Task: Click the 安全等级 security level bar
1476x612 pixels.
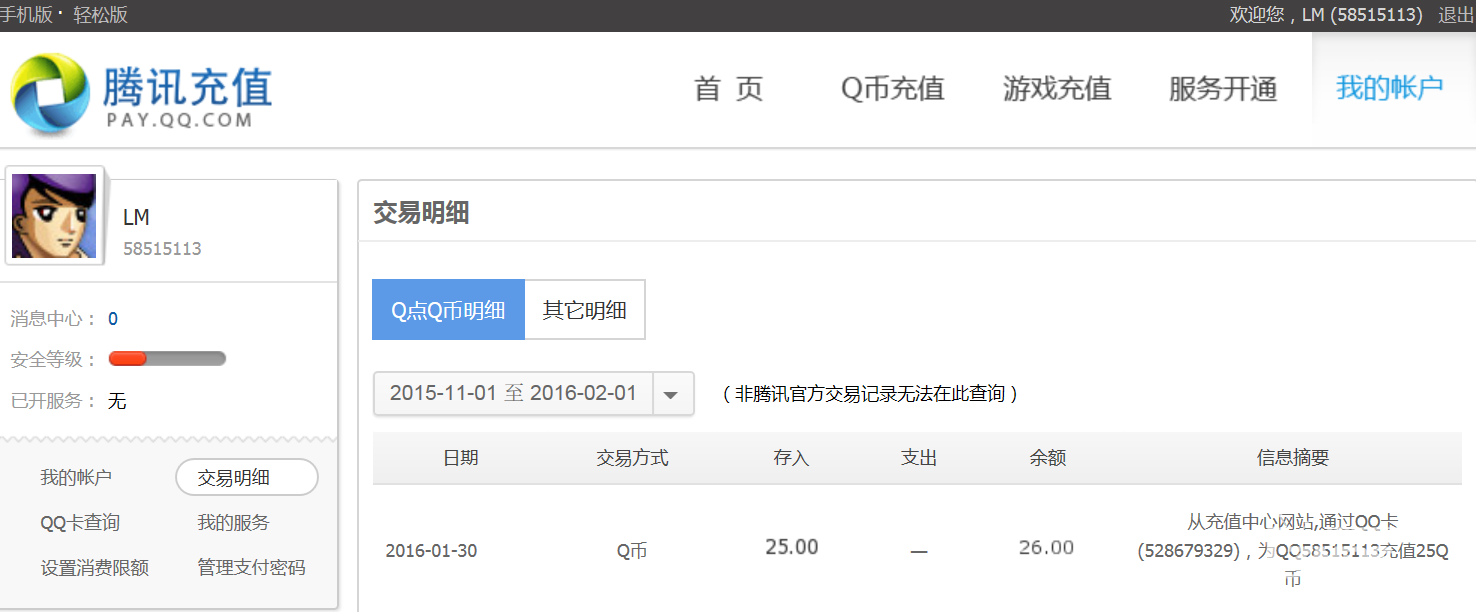Action: coord(167,359)
